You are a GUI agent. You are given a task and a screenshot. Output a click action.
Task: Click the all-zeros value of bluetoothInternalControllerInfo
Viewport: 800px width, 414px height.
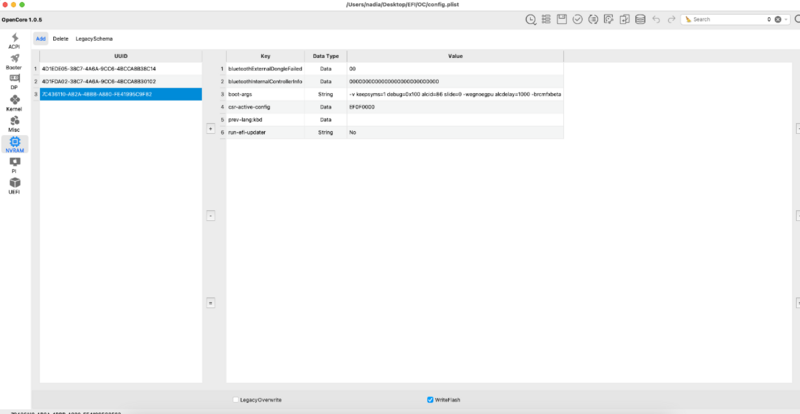tap(455, 81)
